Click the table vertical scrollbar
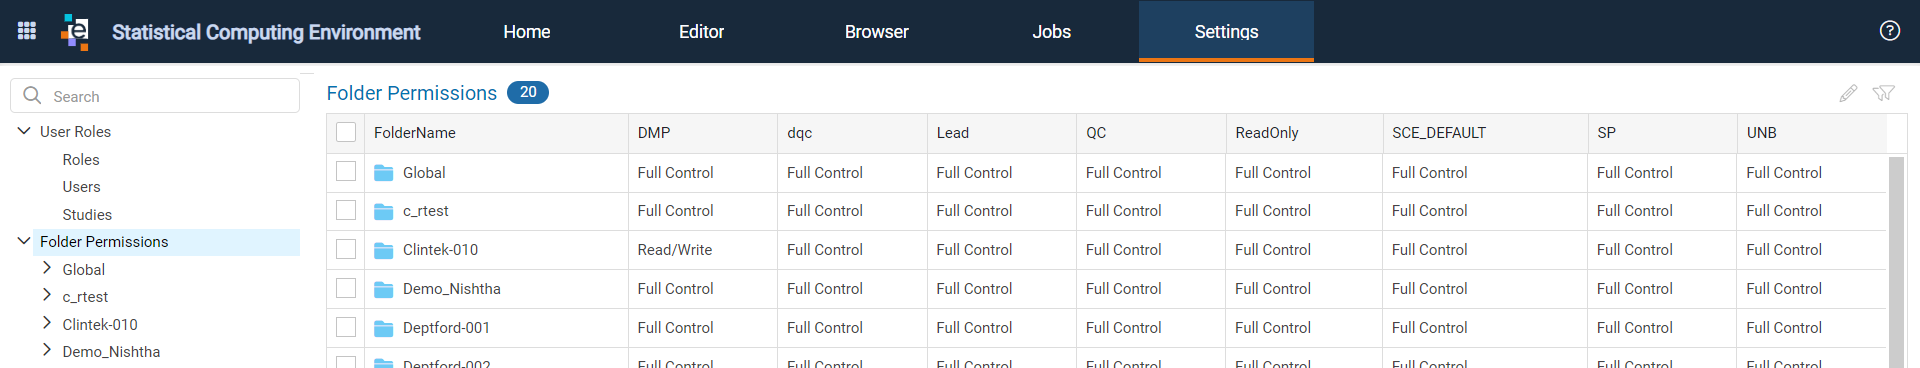 (x=1896, y=262)
